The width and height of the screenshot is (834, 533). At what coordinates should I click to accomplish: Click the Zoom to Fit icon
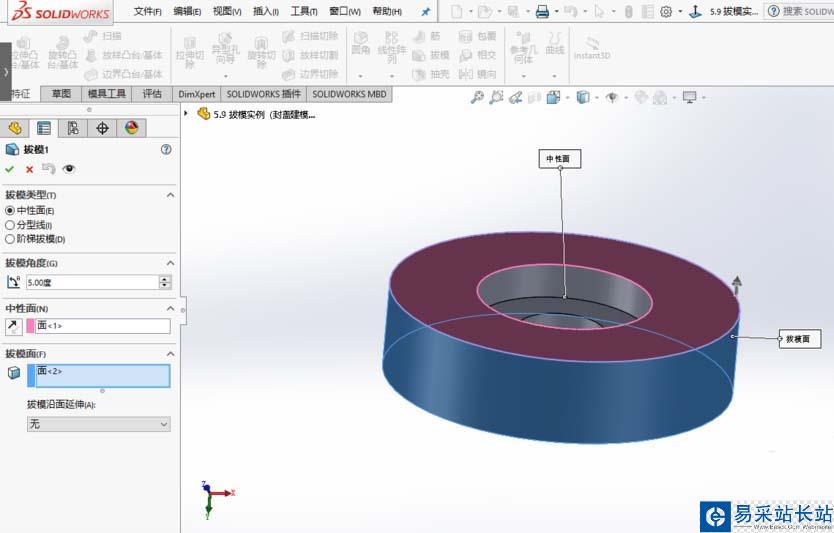coord(477,97)
